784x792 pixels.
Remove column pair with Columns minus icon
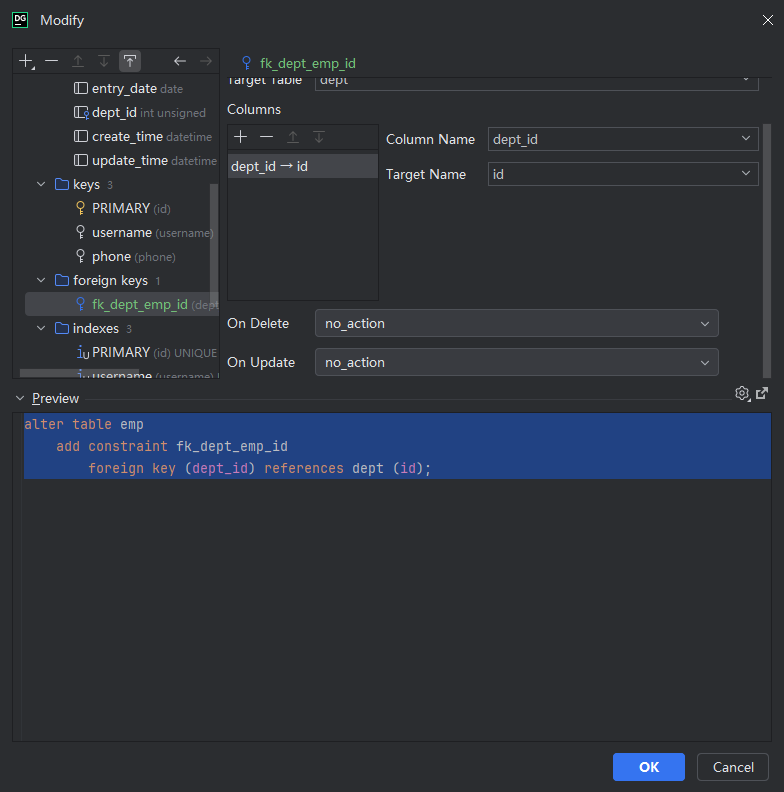coord(266,137)
